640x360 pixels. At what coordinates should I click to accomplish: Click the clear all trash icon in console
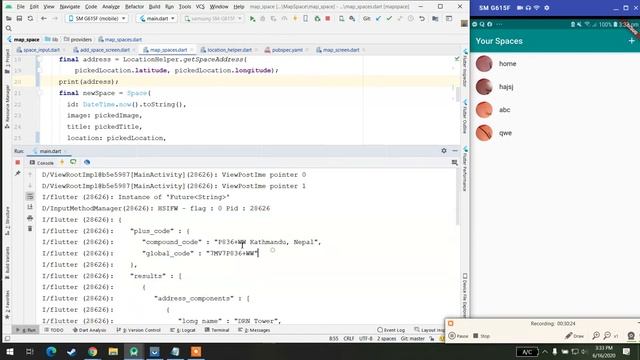click(30, 229)
